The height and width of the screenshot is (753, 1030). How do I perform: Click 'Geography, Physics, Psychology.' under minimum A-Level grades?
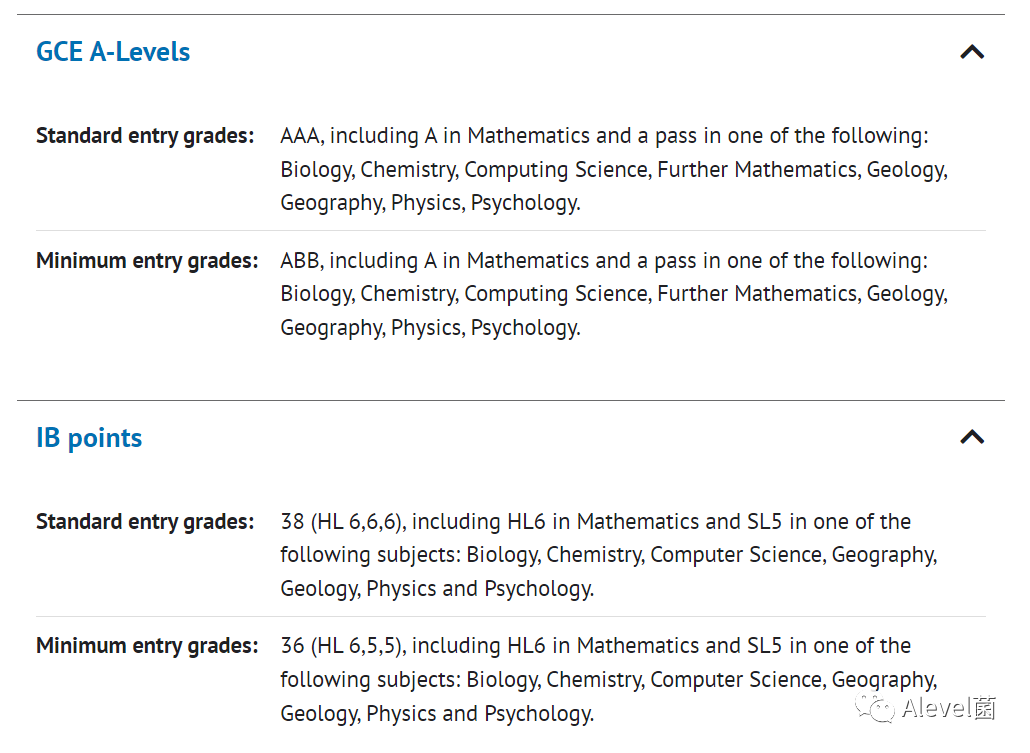pyautogui.click(x=430, y=327)
